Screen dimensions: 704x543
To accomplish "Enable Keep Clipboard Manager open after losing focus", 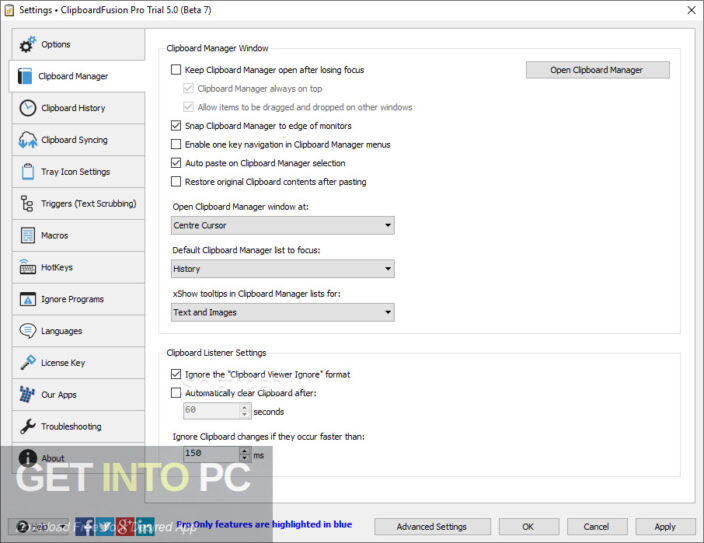I will [x=176, y=70].
